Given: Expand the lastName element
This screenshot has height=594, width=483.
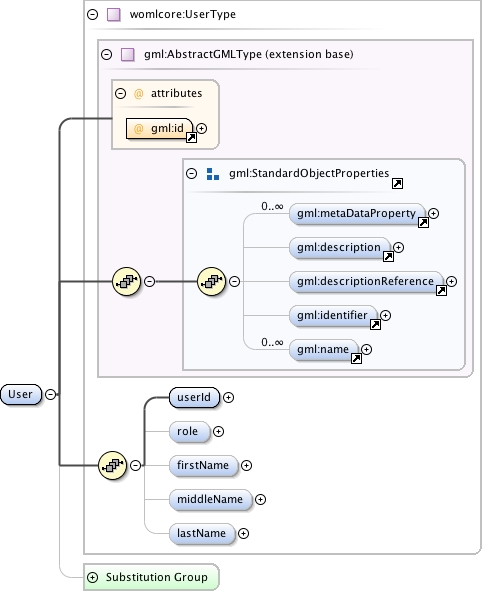Looking at the screenshot, I should pos(243,533).
